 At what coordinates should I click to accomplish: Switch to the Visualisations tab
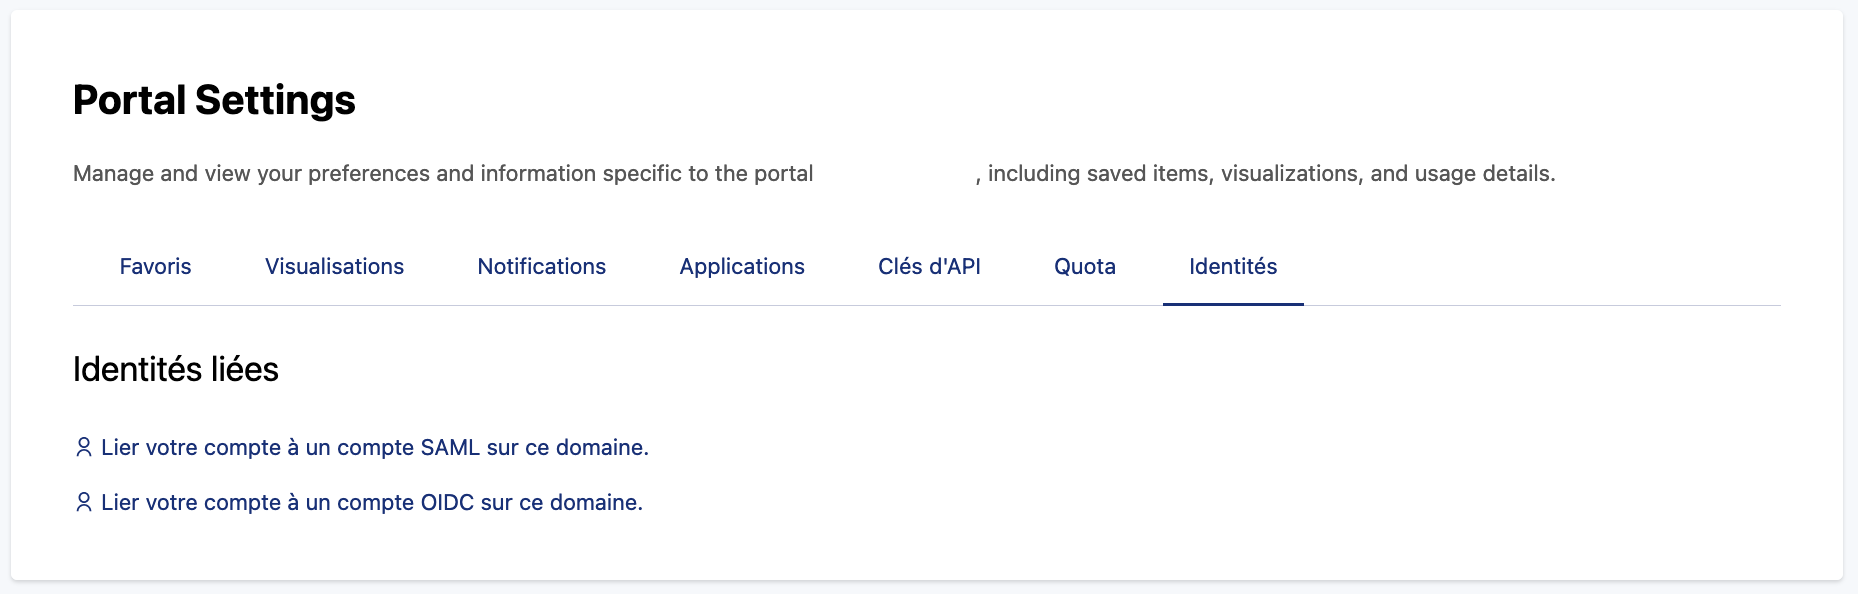[334, 267]
